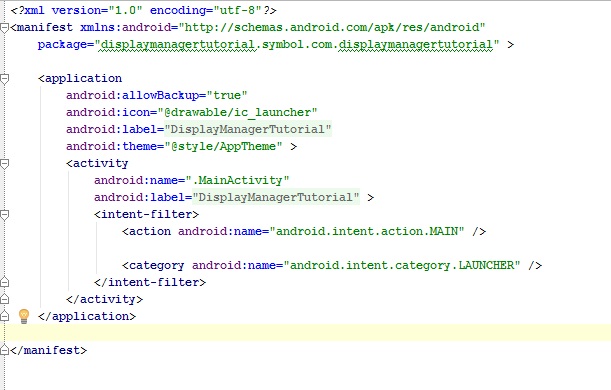Collapse the application tag fold marker
This screenshot has height=390, width=611.
[x=4, y=79]
